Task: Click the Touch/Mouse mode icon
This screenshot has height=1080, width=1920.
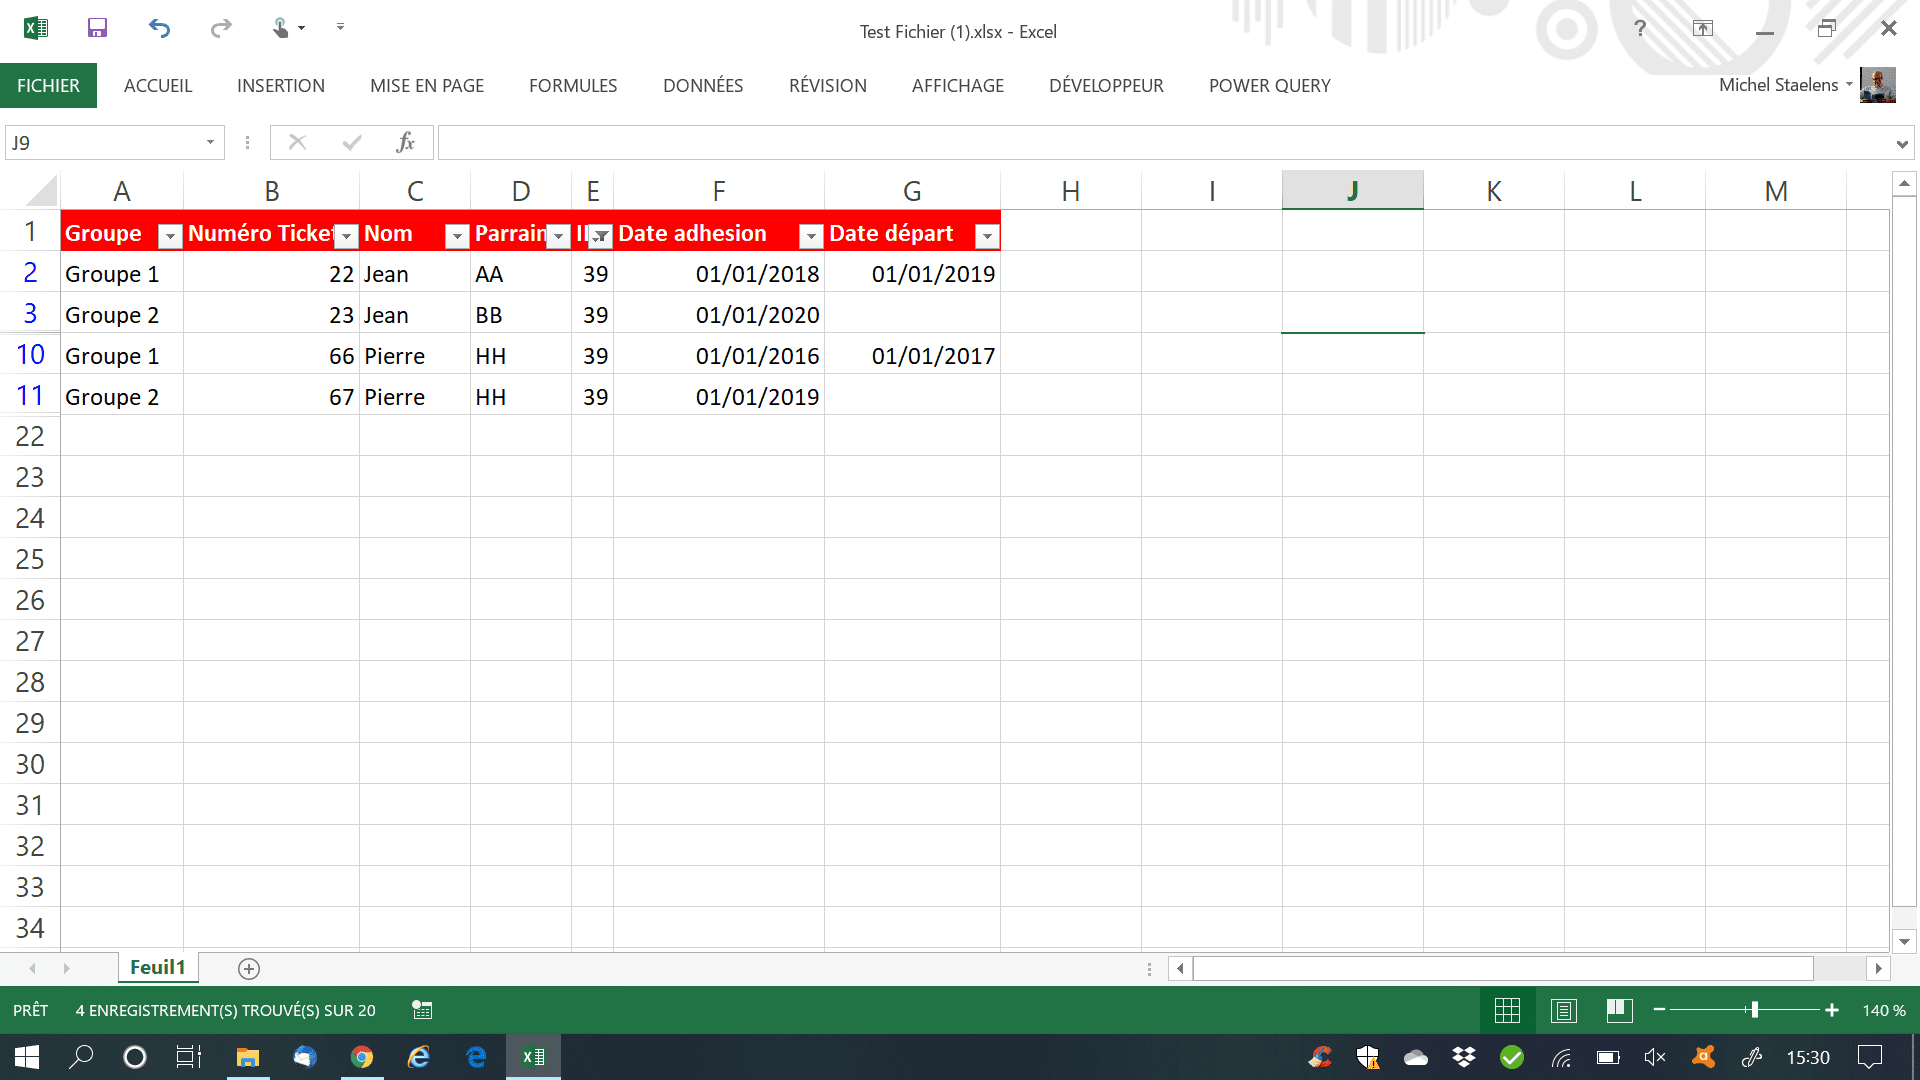Action: pyautogui.click(x=281, y=28)
